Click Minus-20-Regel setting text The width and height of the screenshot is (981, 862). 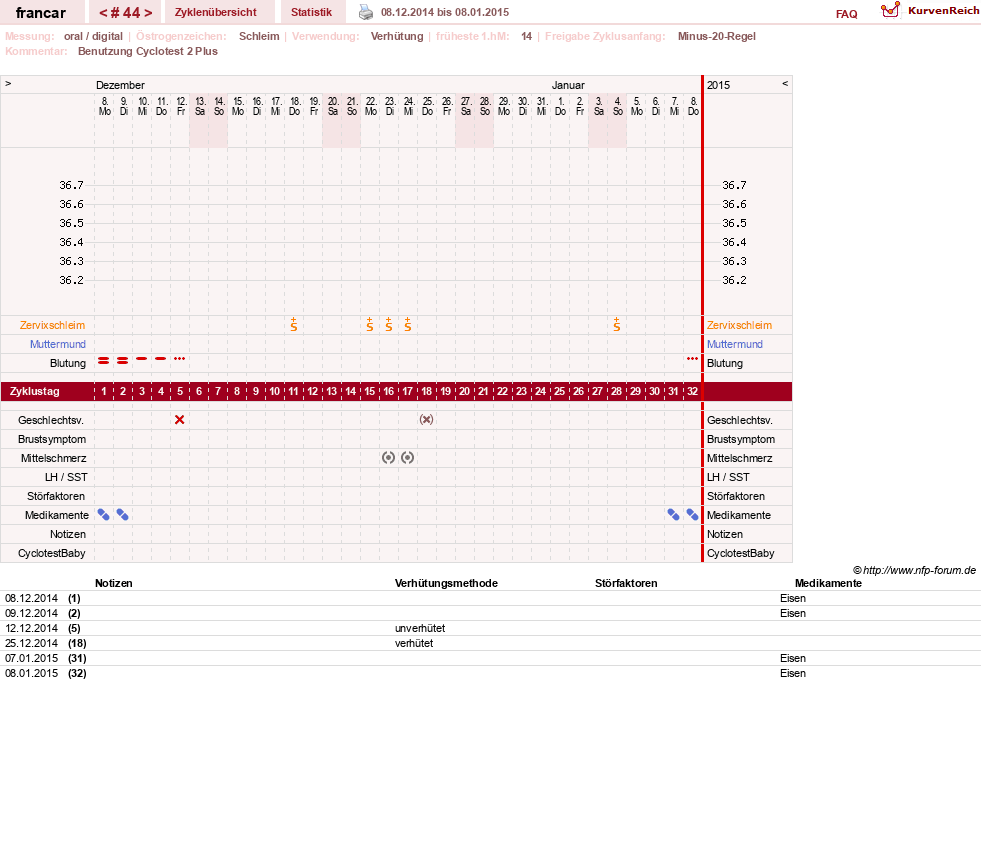pyautogui.click(x=716, y=36)
